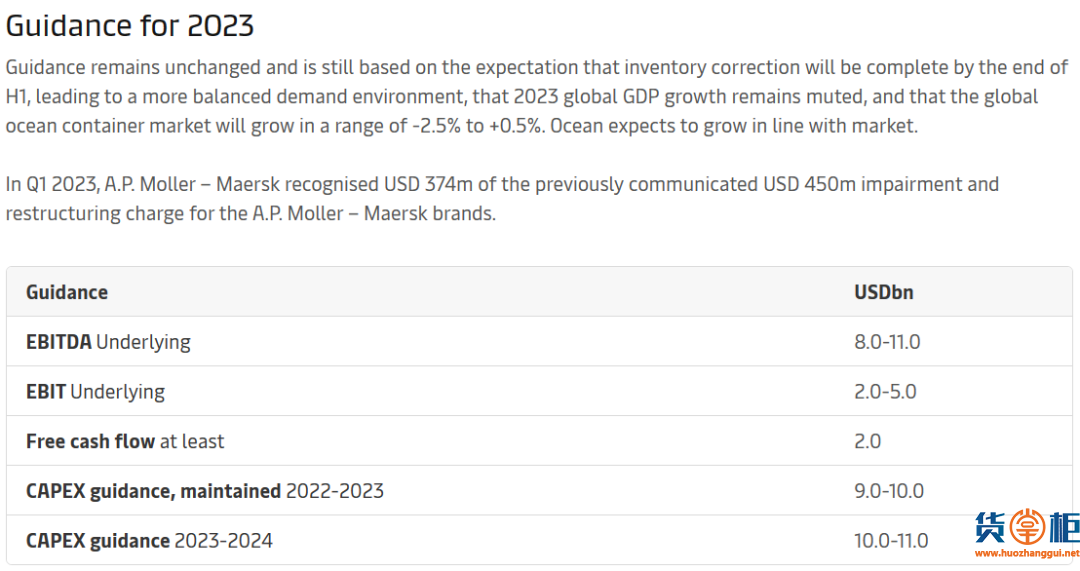The image size is (1080, 571).
Task: Open the www.huozhanggui.net watermark link
Action: pyautogui.click(x=1026, y=552)
